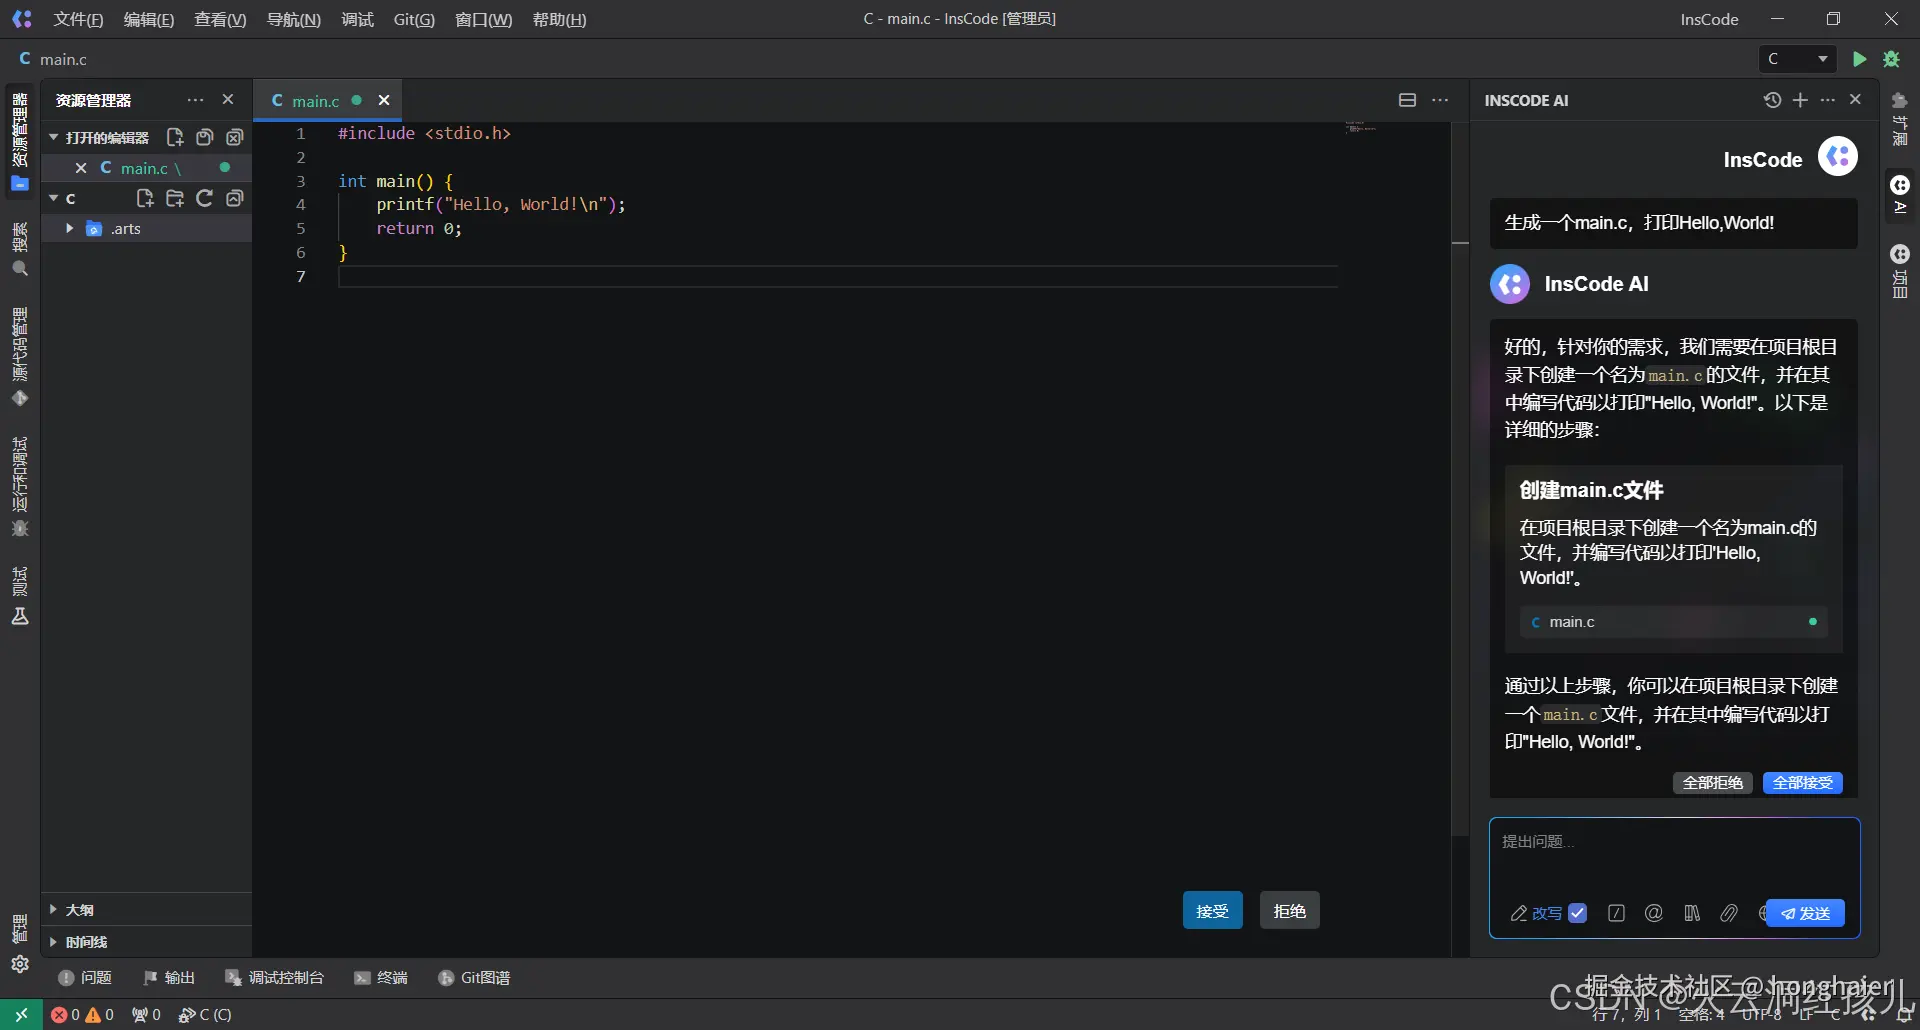The image size is (1920, 1030).
Task: Open the Source Control sidebar view
Action: [x=20, y=358]
